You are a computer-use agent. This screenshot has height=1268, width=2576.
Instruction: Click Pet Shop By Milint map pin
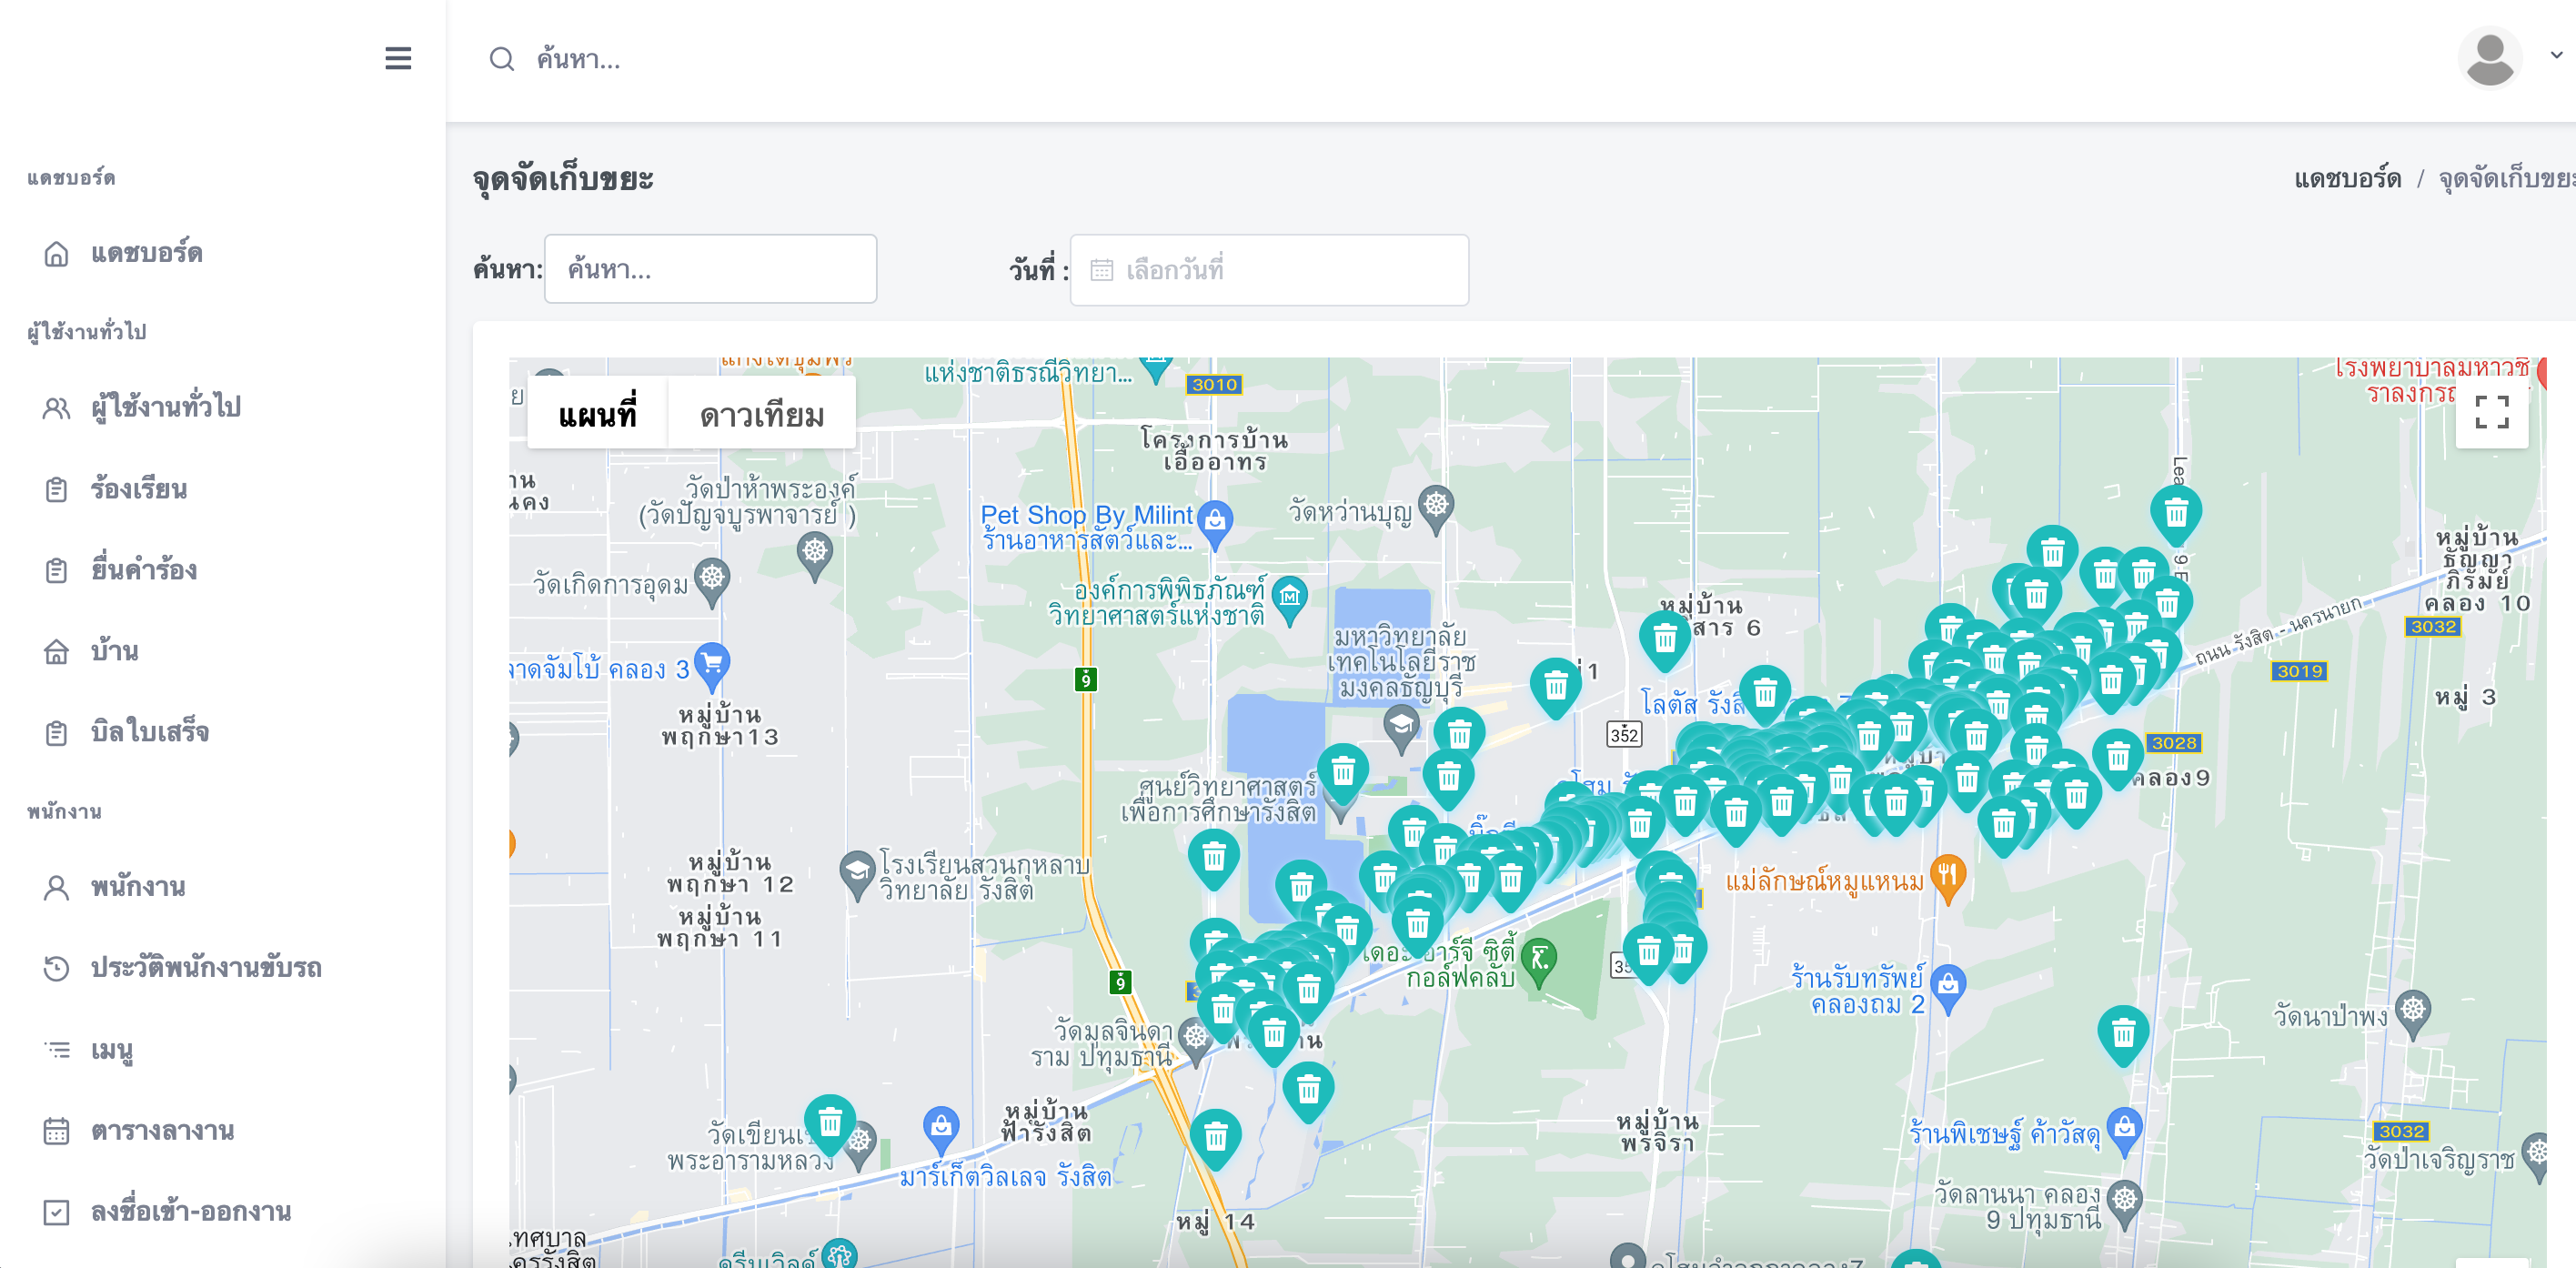[x=1215, y=525]
